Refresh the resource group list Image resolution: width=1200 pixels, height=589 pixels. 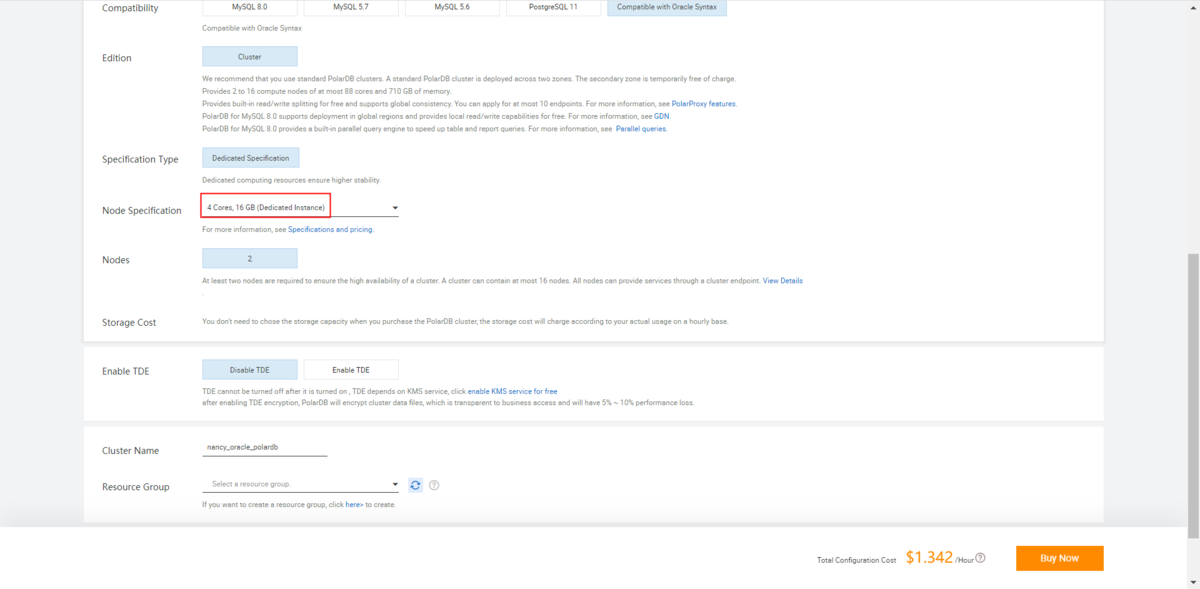coord(416,485)
